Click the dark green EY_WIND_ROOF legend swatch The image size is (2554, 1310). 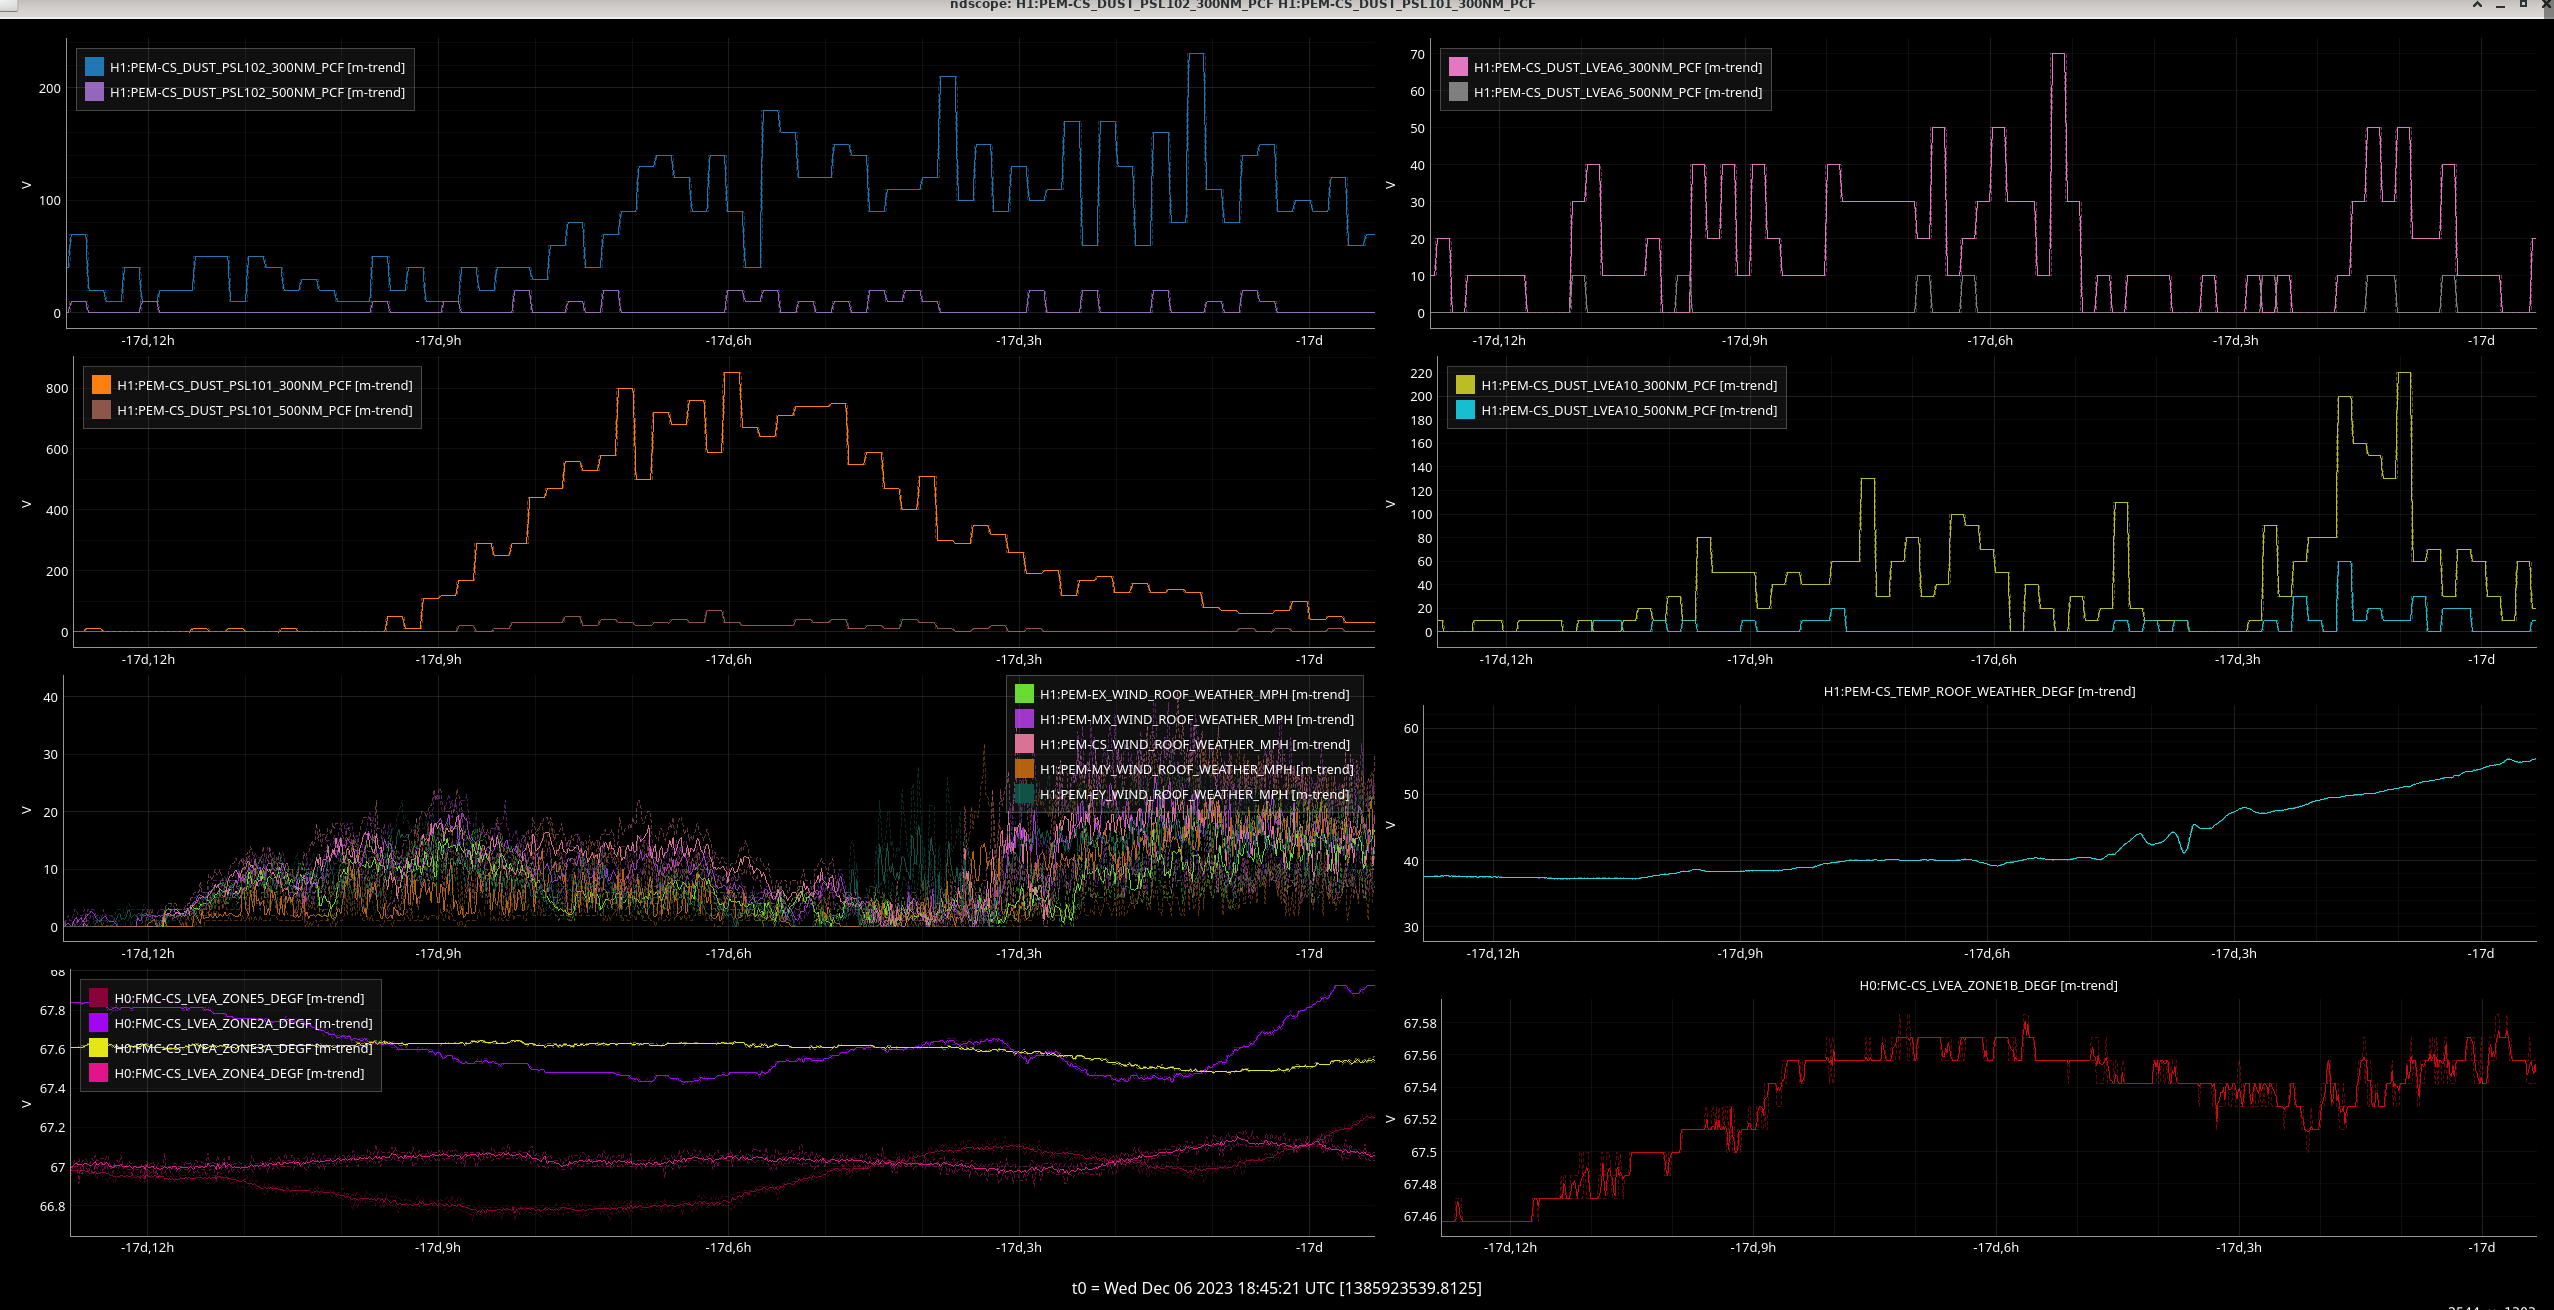point(1025,794)
